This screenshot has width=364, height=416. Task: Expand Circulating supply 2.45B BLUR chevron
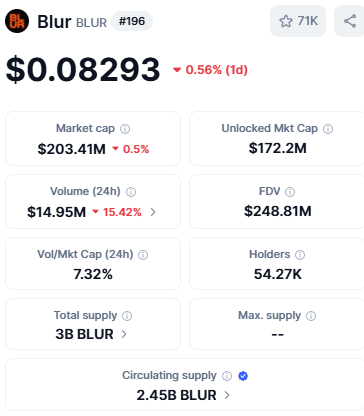coord(227,395)
